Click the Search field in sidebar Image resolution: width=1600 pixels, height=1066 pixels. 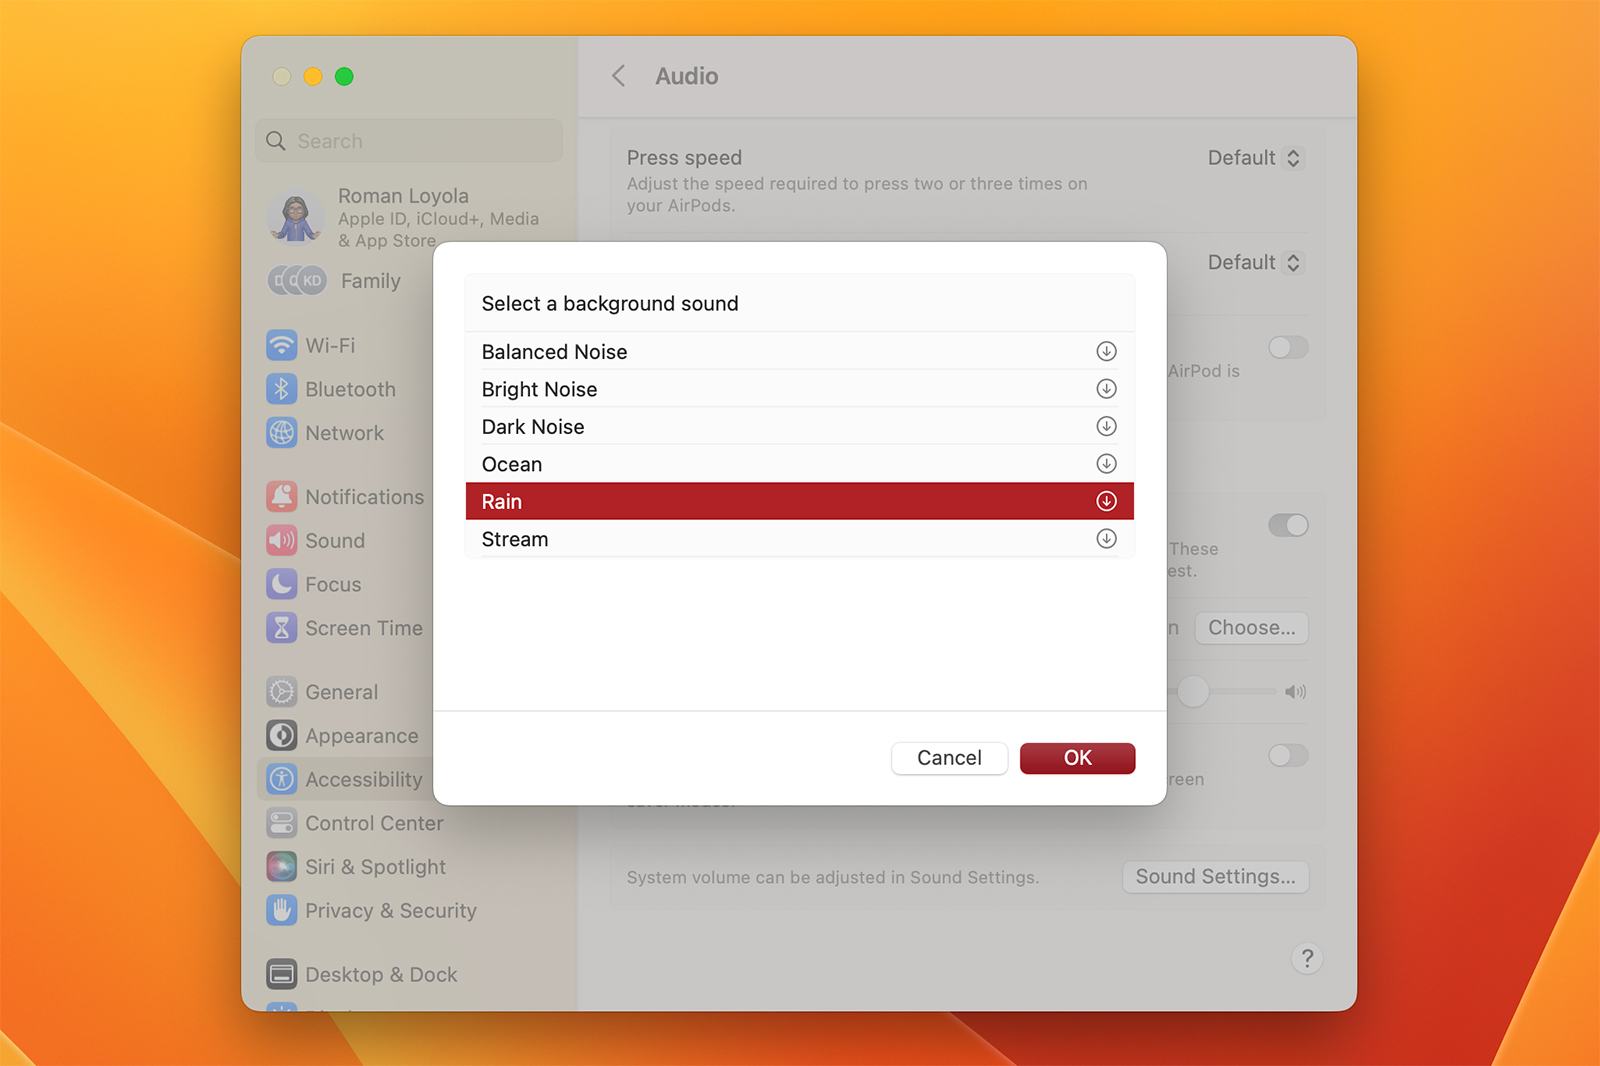pyautogui.click(x=410, y=141)
